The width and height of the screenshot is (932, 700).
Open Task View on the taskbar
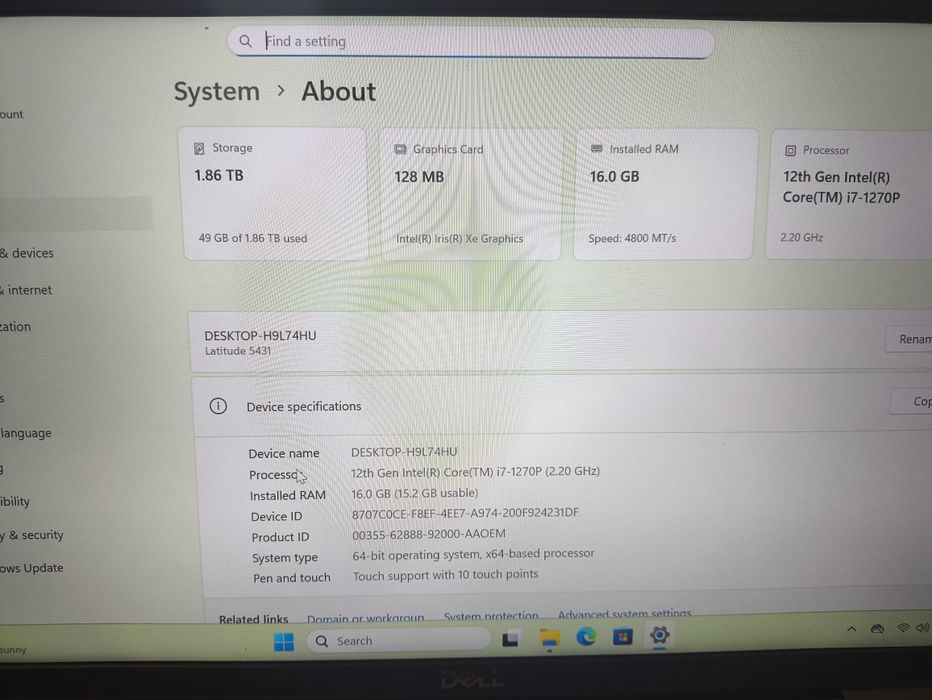(510, 640)
